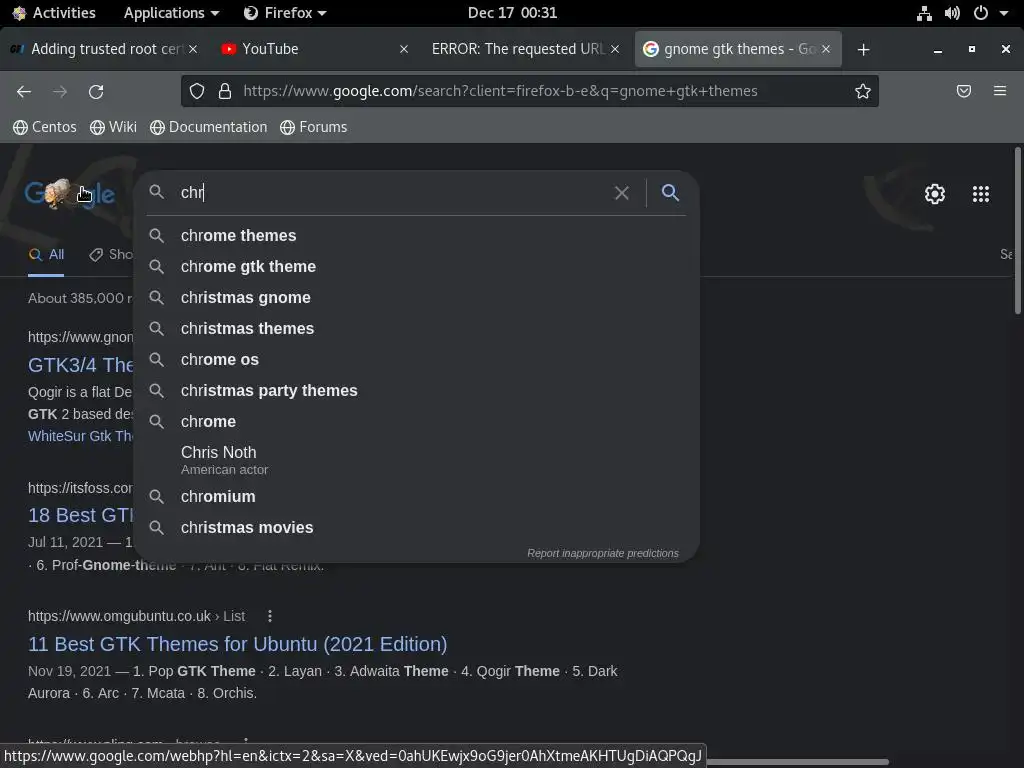Open the Firefox hamburger menu
Screen dimensions: 1024x768
click(1000, 91)
